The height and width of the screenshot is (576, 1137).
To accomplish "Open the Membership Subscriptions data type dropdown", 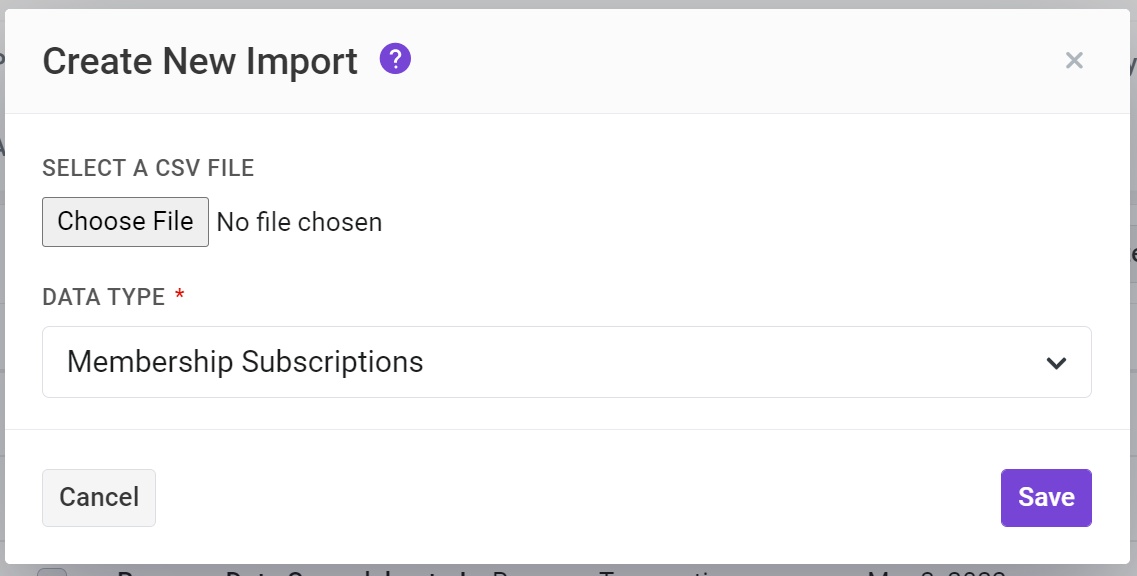I will click(x=567, y=362).
